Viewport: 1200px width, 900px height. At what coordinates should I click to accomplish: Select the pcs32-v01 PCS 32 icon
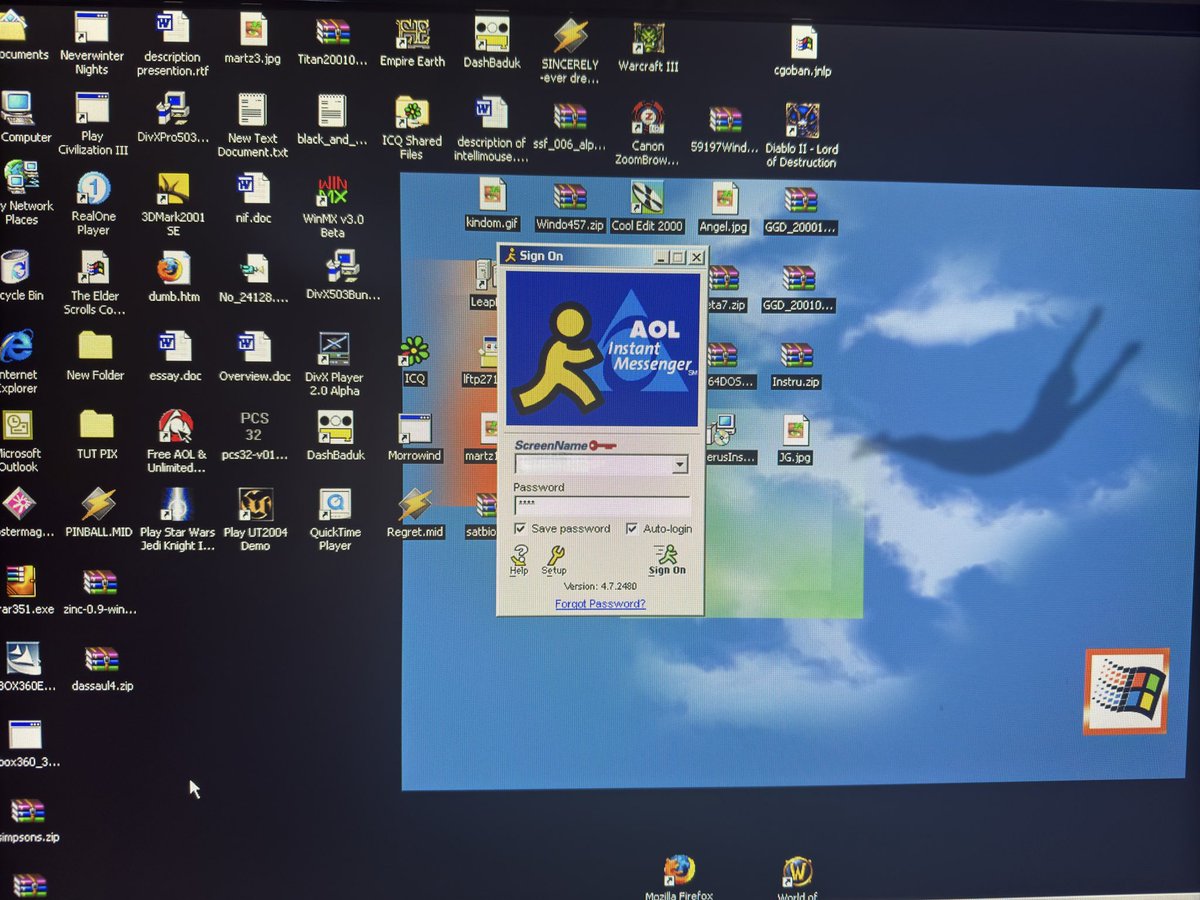coord(254,427)
